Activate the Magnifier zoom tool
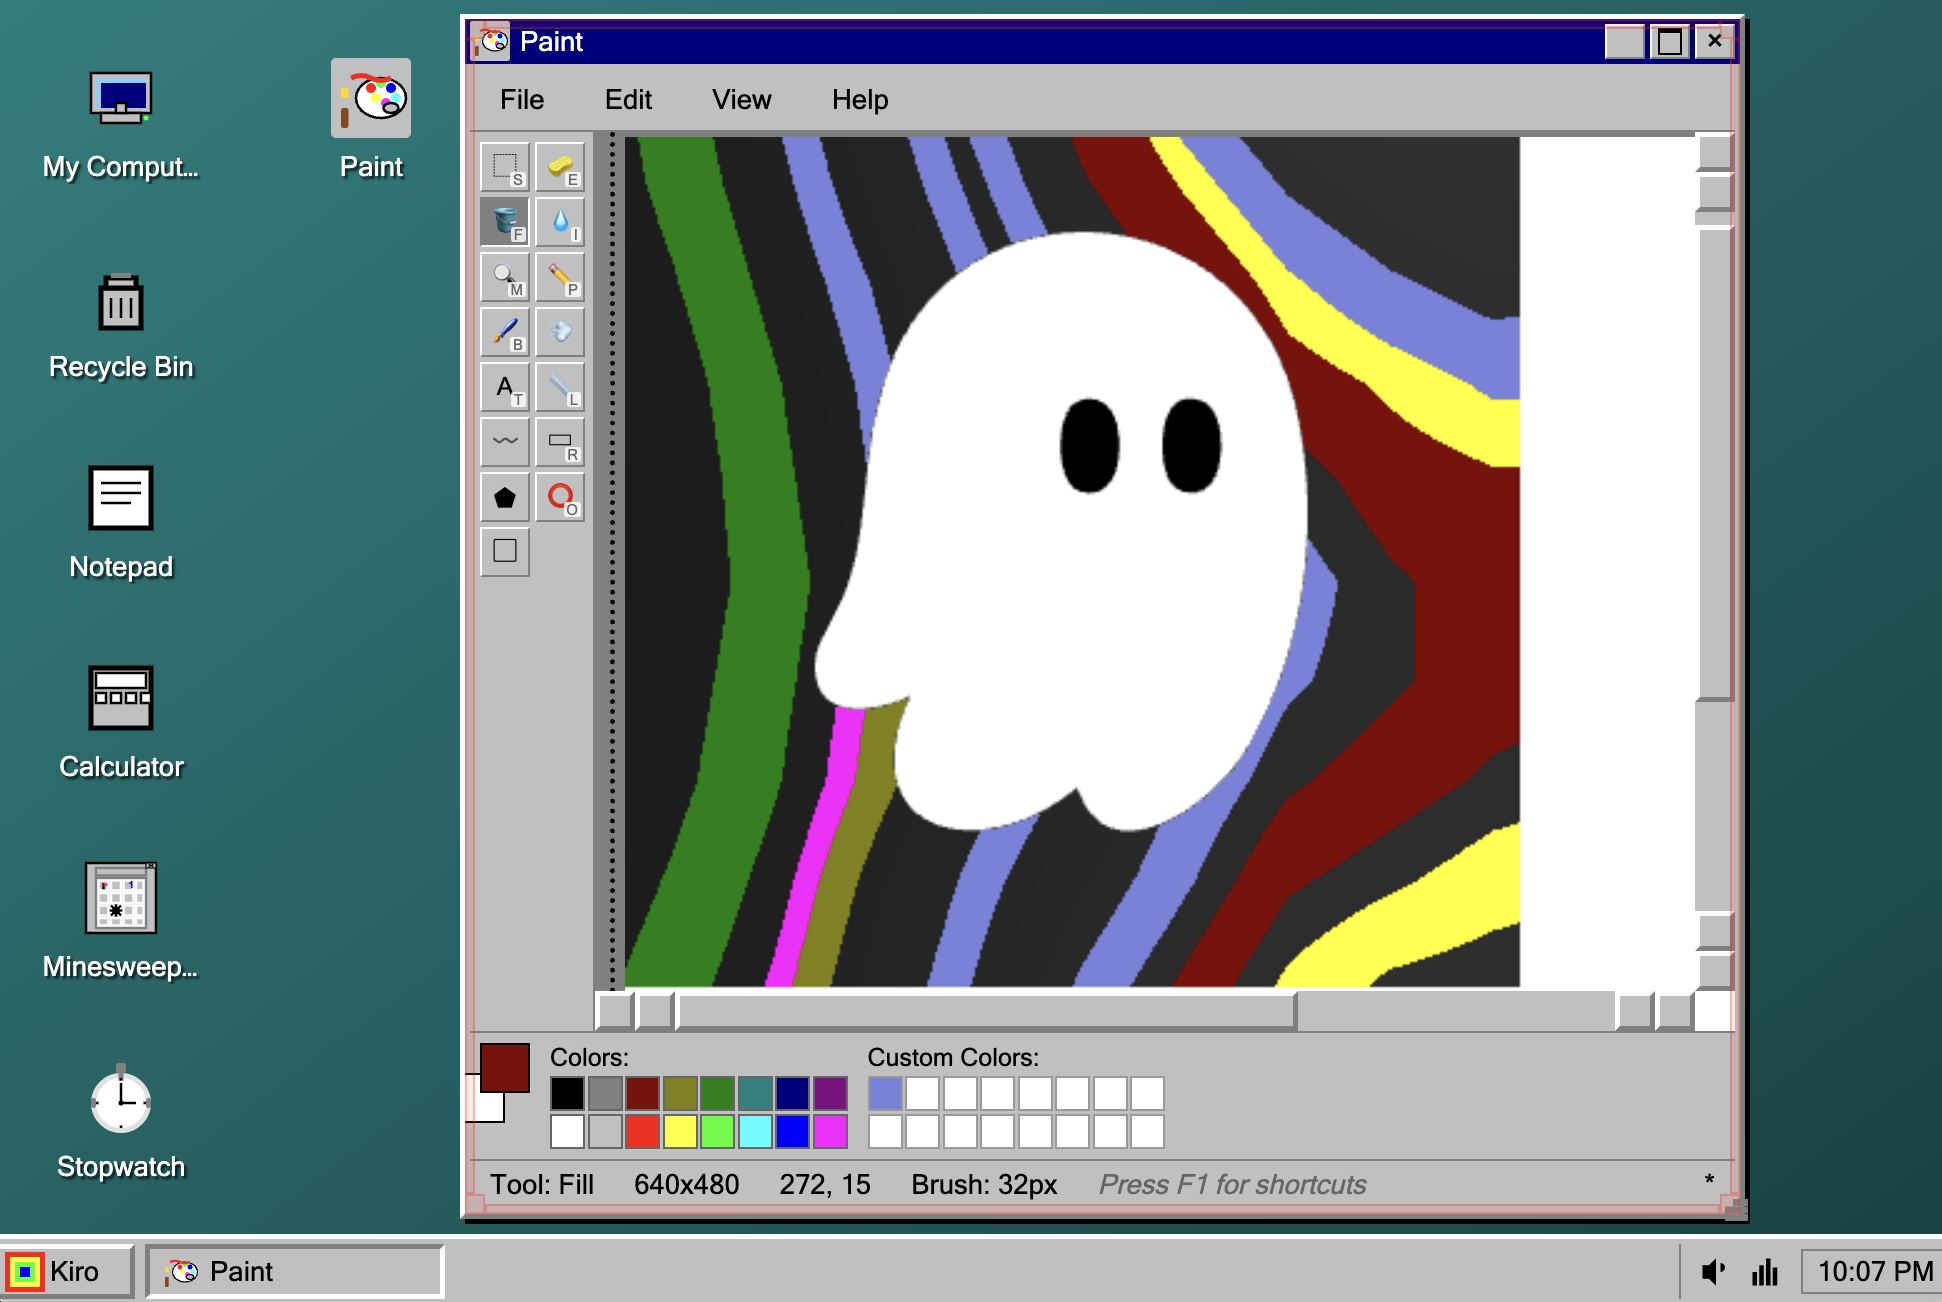1942x1302 pixels. click(x=505, y=277)
